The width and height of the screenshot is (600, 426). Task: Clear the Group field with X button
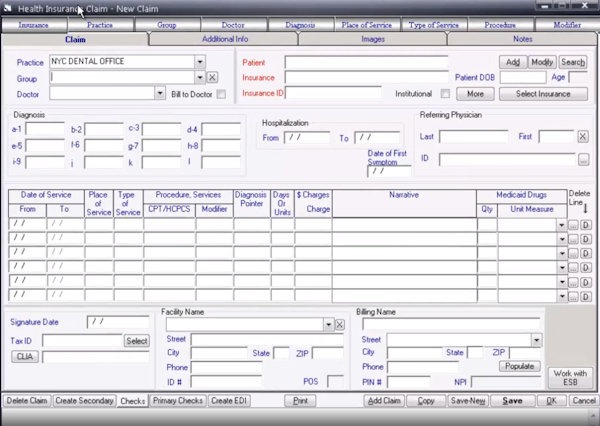coord(212,77)
